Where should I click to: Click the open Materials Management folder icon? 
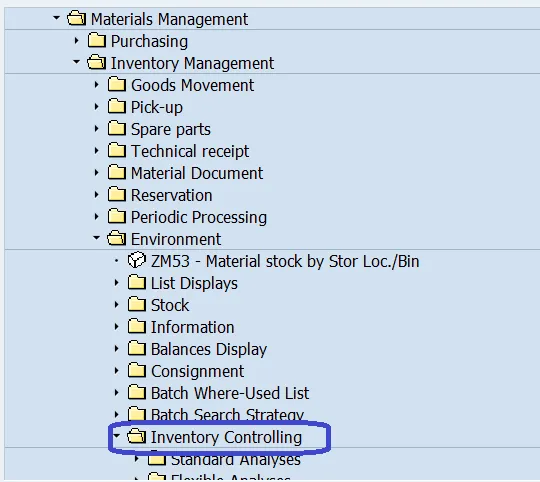(76, 18)
